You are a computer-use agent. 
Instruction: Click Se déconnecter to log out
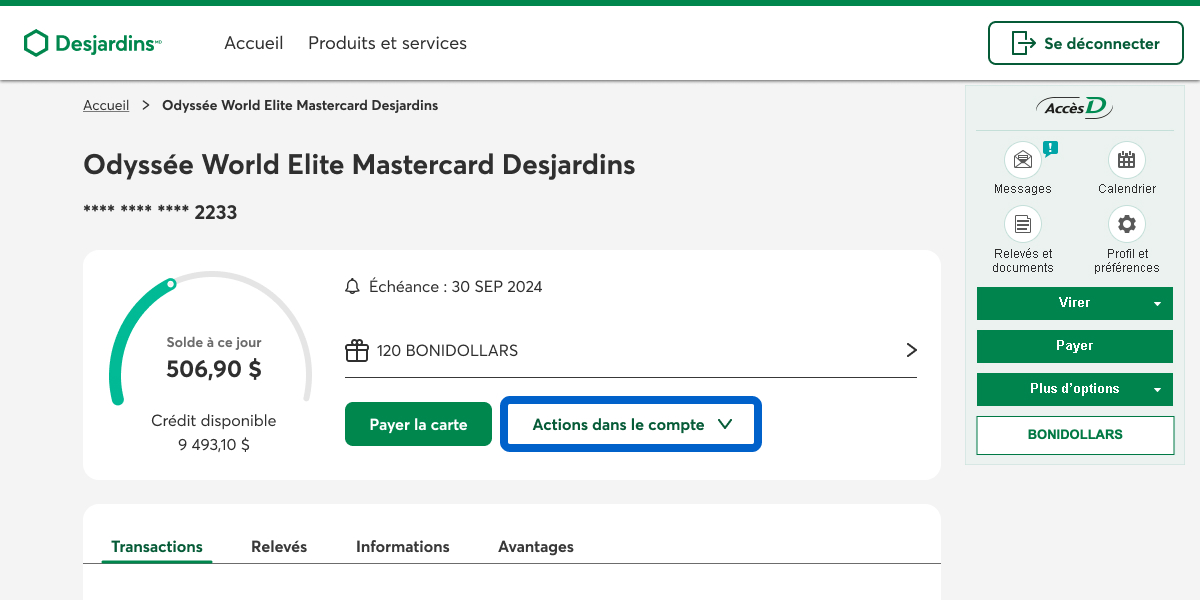pyautogui.click(x=1085, y=43)
